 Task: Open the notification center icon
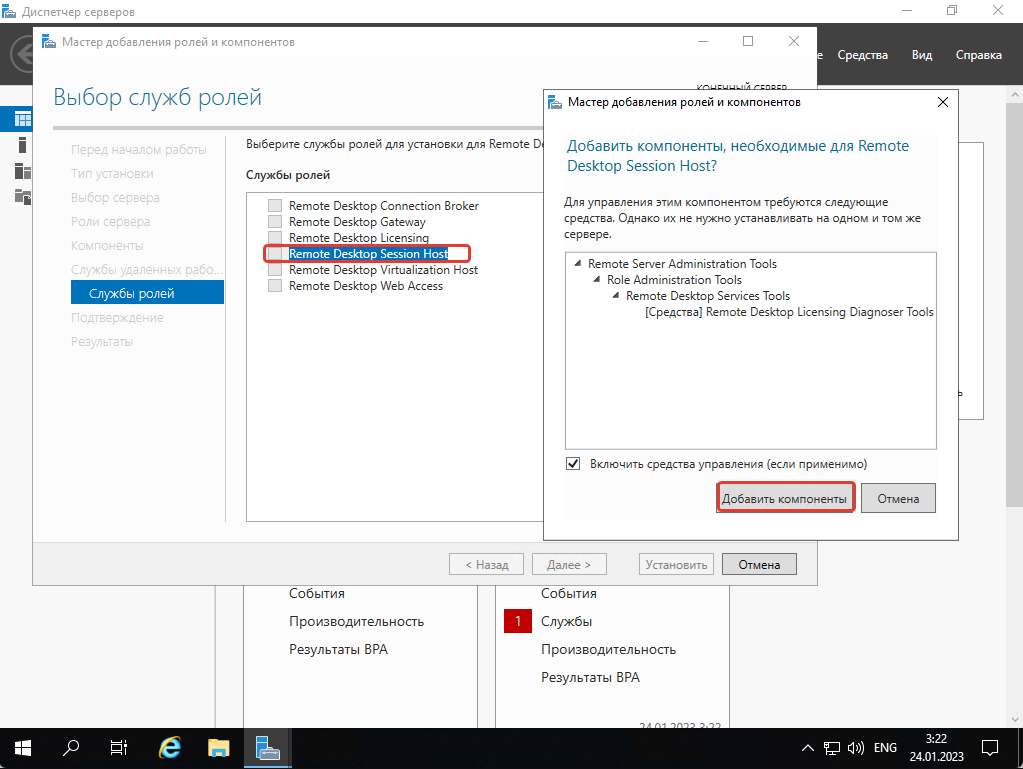[989, 747]
